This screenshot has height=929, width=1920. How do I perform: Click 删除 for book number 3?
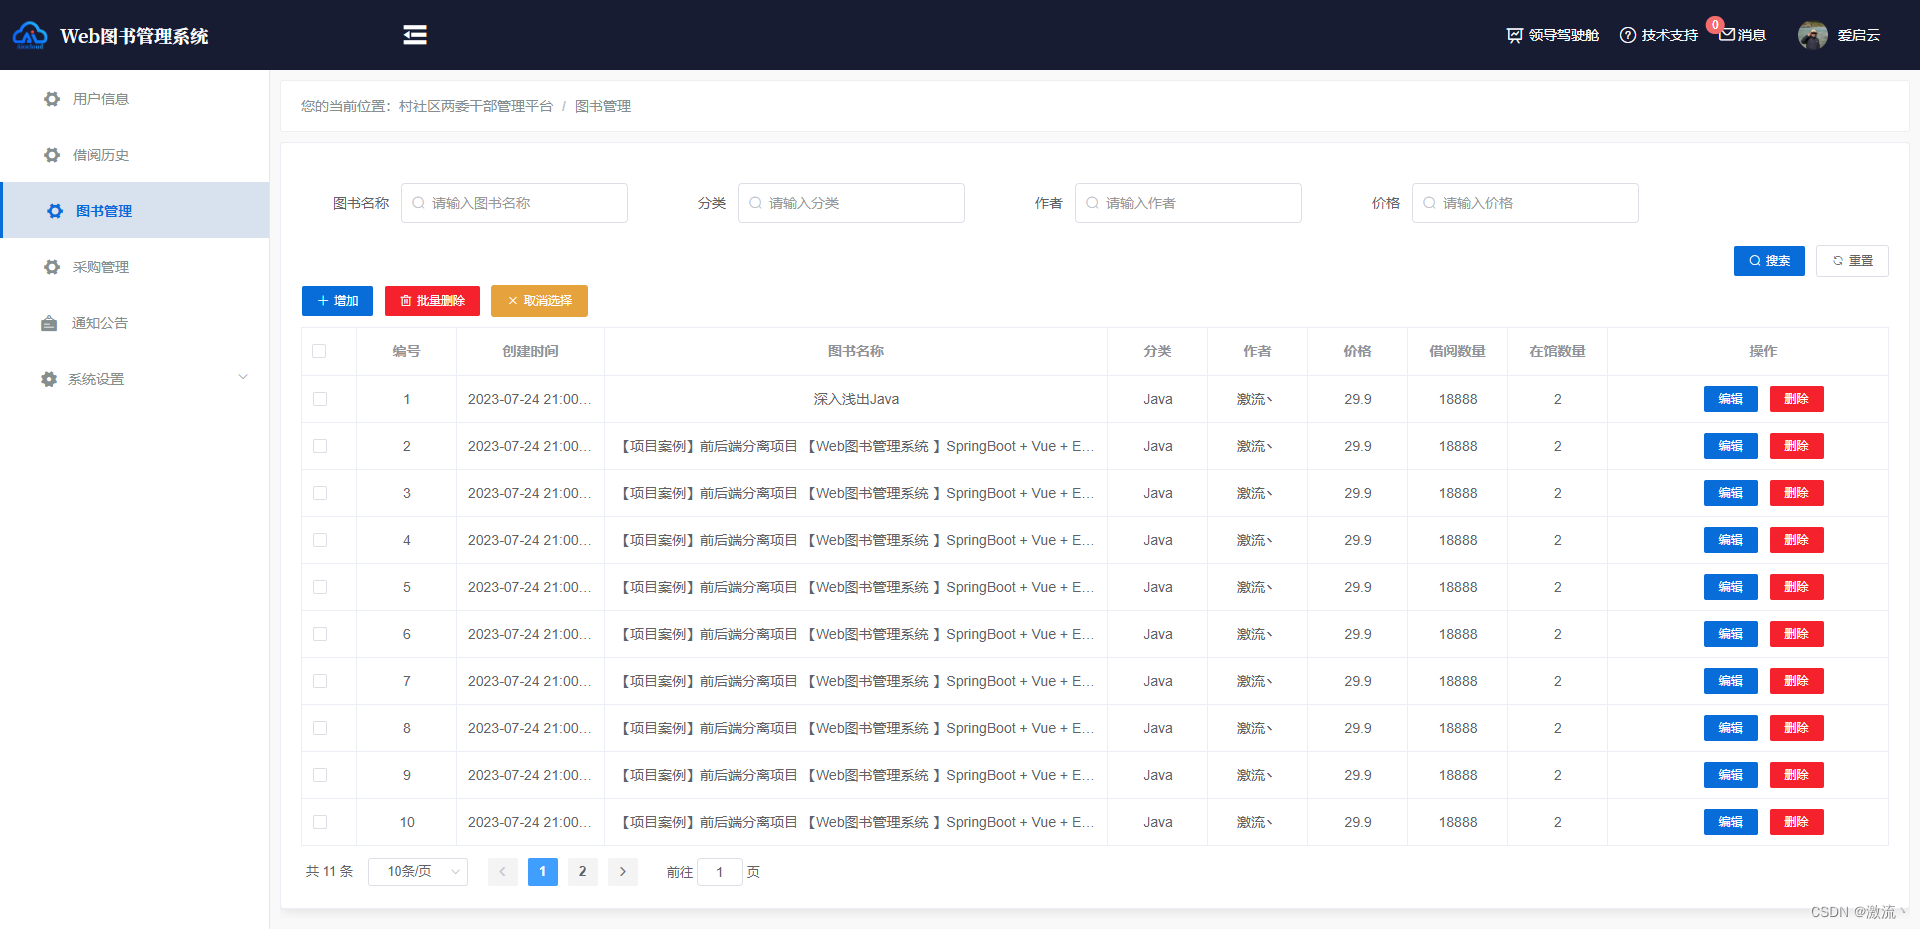click(1797, 493)
